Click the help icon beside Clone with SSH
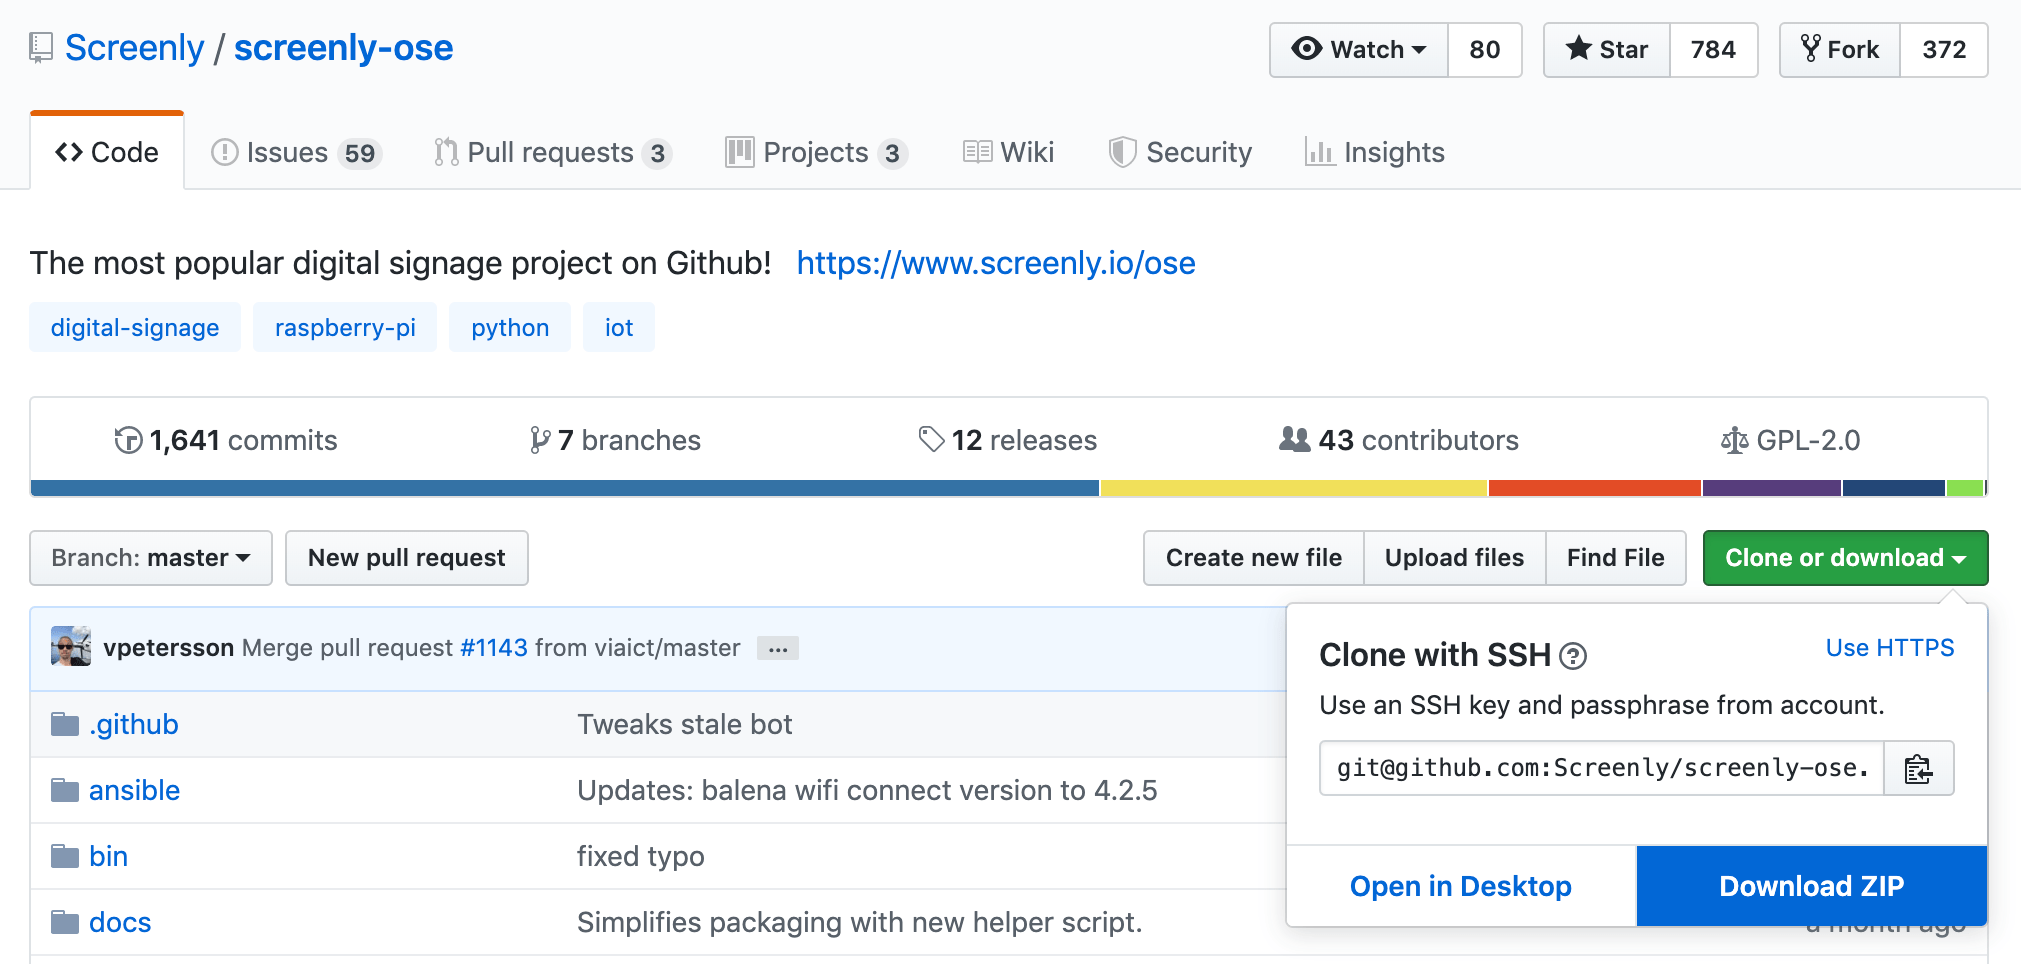The height and width of the screenshot is (964, 2021). 1573,656
